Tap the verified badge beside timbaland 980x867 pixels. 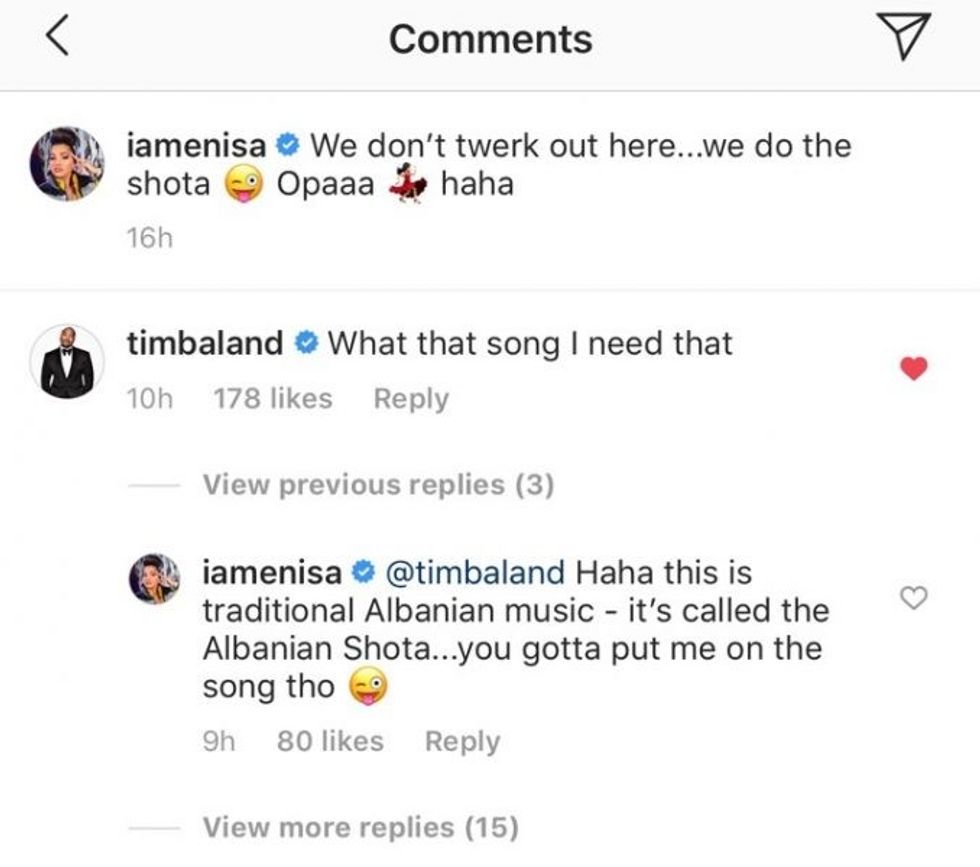[x=307, y=344]
